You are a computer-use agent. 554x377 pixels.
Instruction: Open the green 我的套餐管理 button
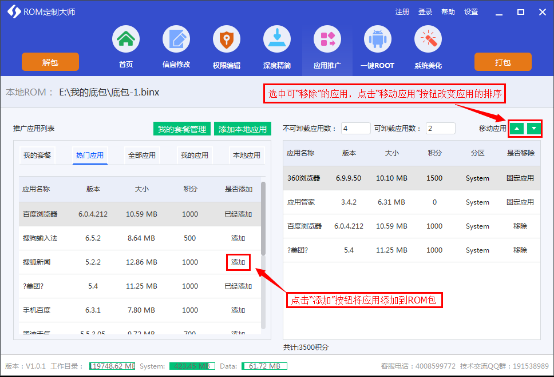point(182,129)
